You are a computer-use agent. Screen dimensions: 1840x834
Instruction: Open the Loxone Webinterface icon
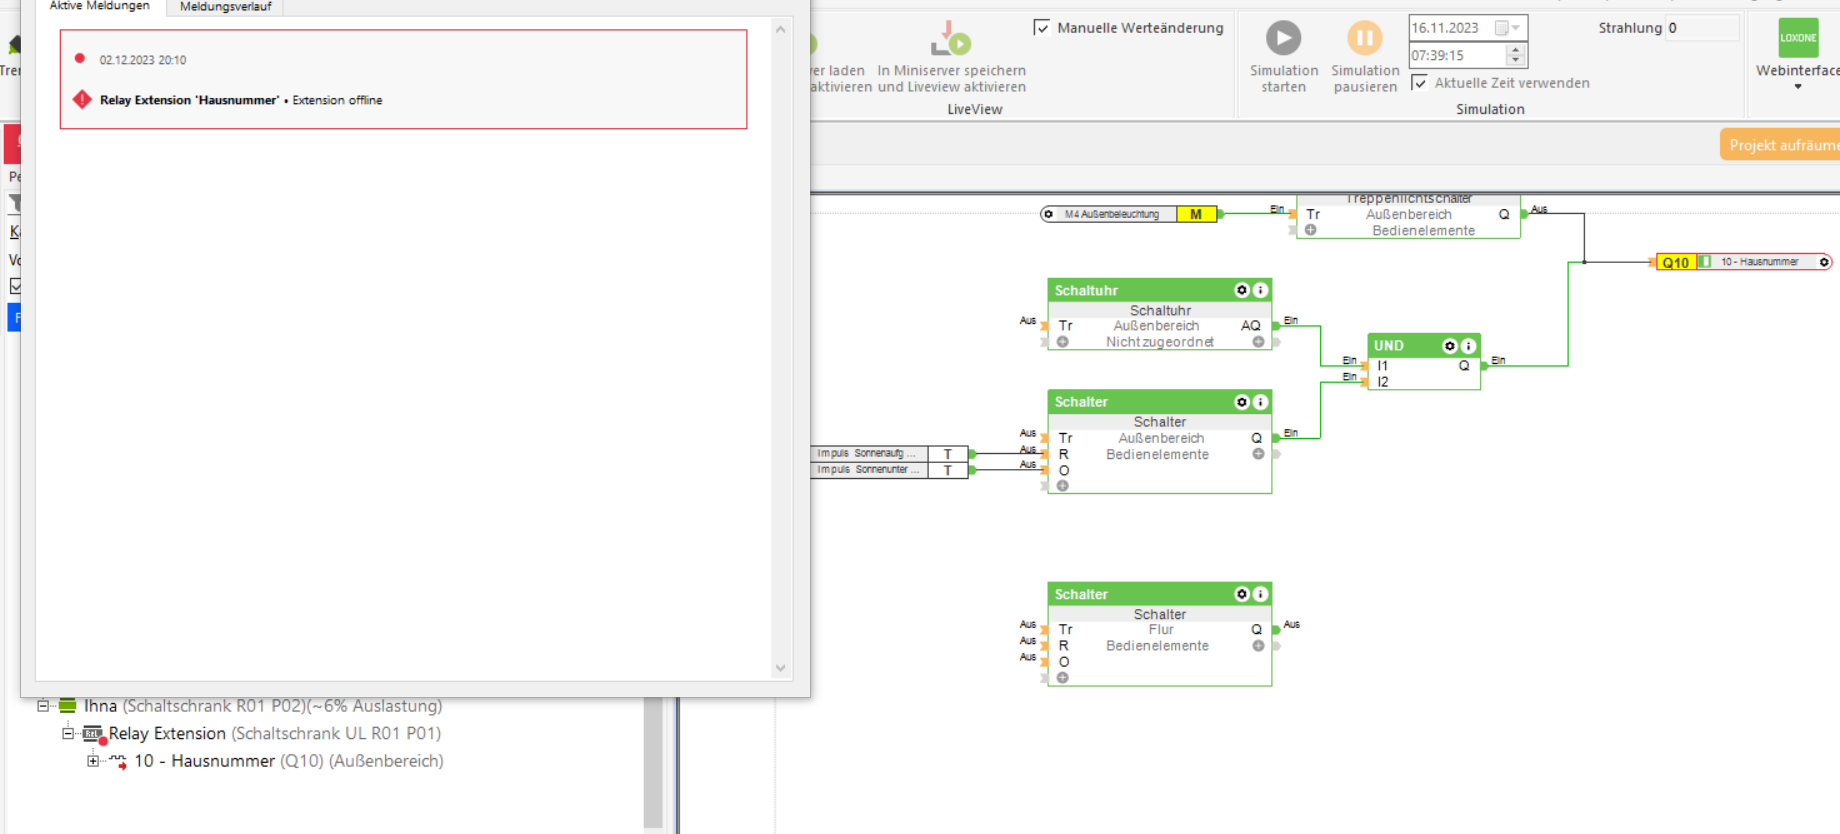coord(1797,38)
